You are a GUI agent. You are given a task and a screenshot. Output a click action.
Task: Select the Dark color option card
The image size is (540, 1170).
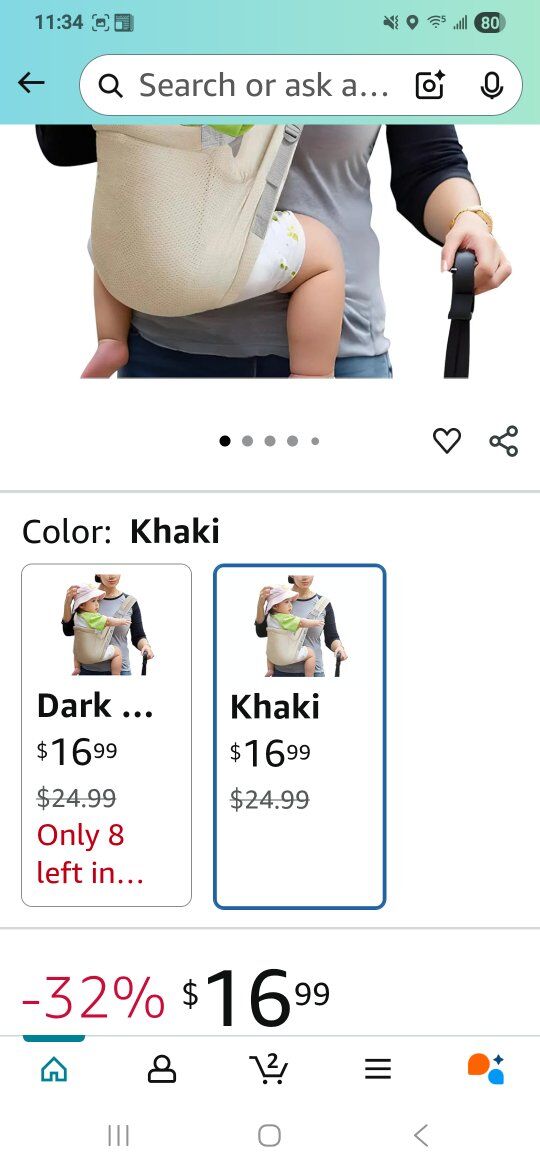(x=107, y=735)
